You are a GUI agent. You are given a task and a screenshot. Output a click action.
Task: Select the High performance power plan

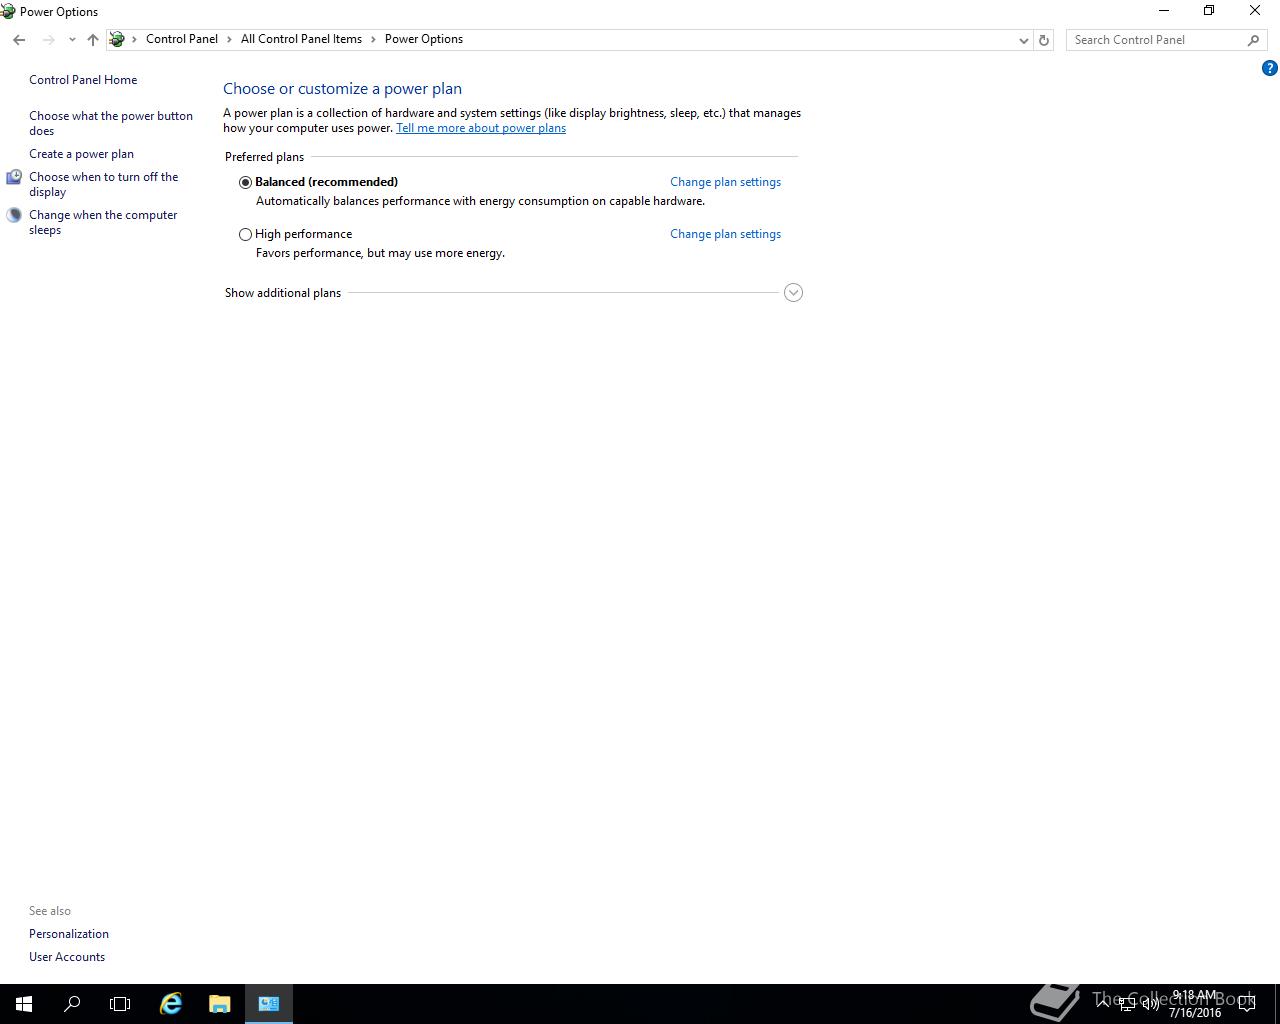click(245, 234)
